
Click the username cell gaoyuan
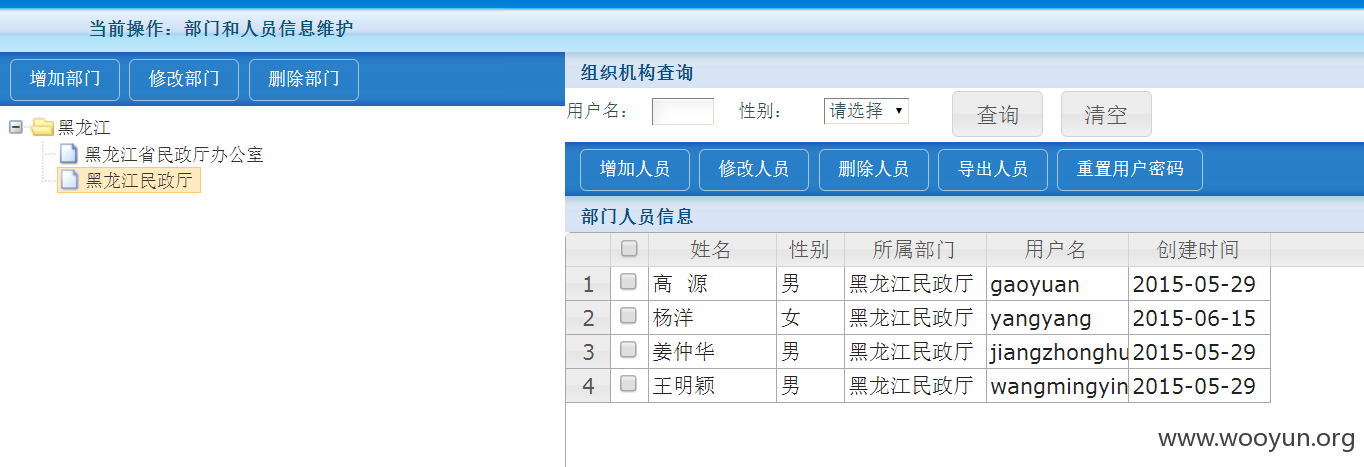pos(1057,284)
